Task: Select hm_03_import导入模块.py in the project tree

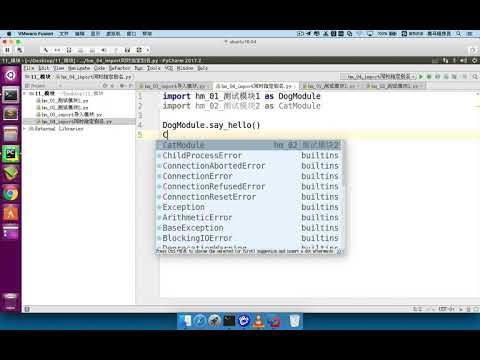Action: [69, 115]
